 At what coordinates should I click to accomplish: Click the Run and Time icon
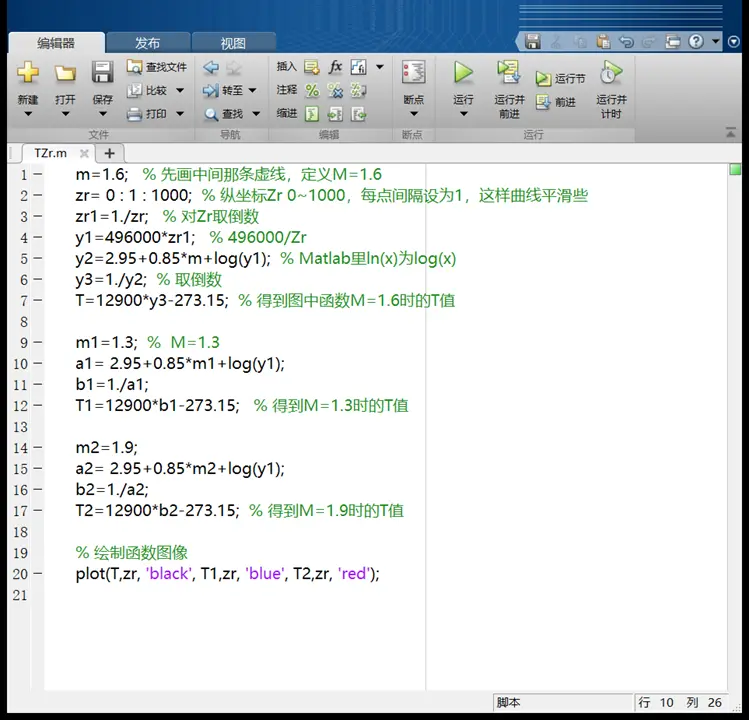611,72
